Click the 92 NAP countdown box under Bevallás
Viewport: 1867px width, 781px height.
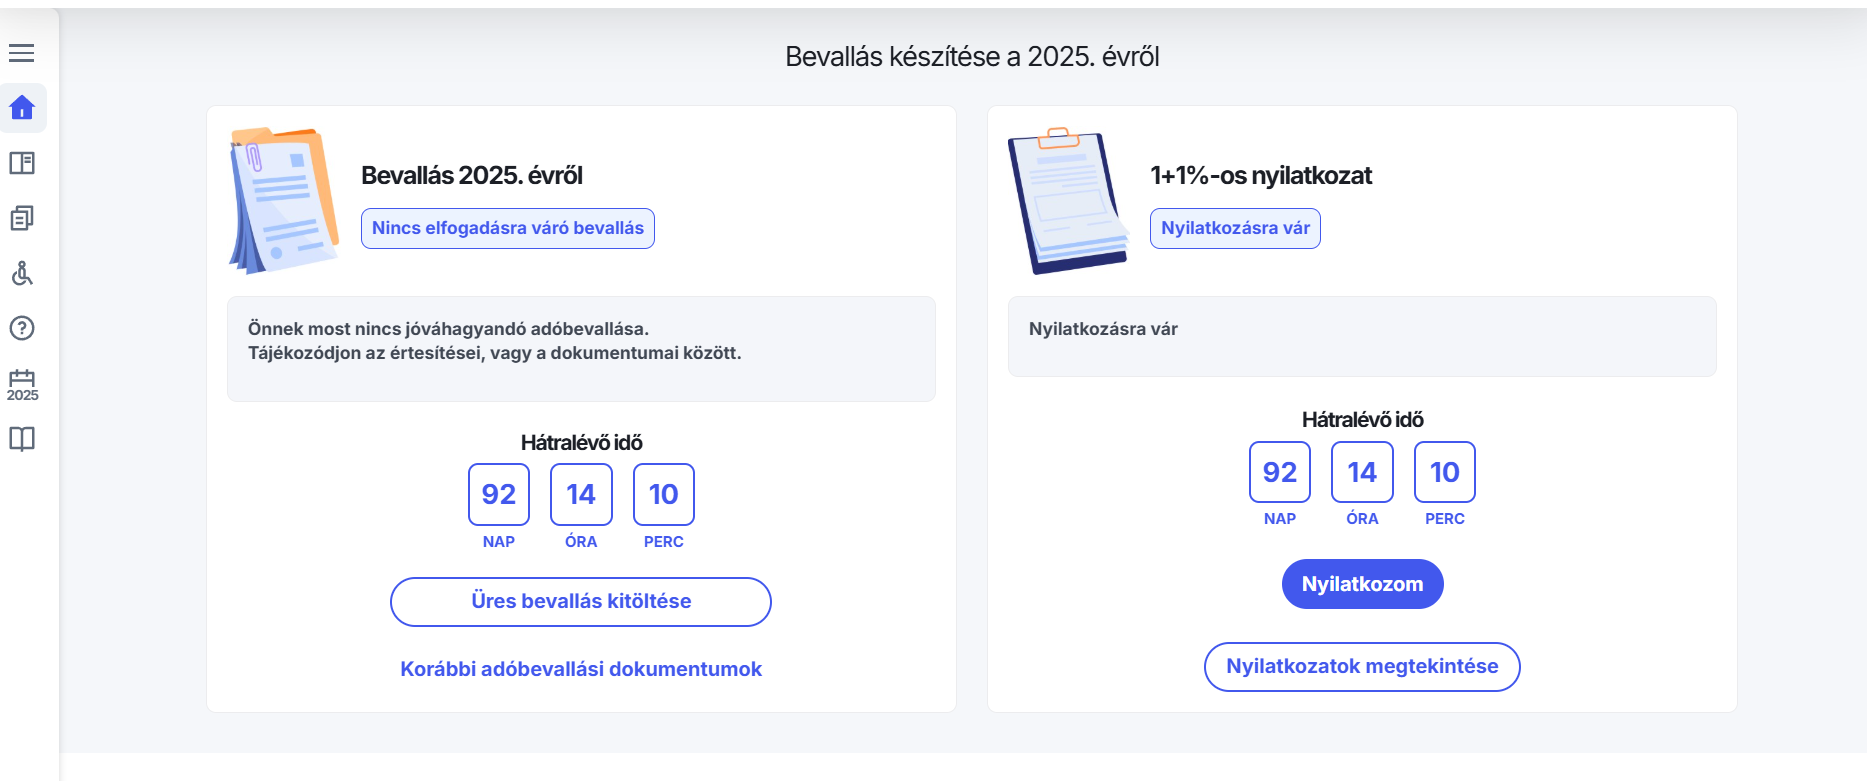tap(499, 494)
